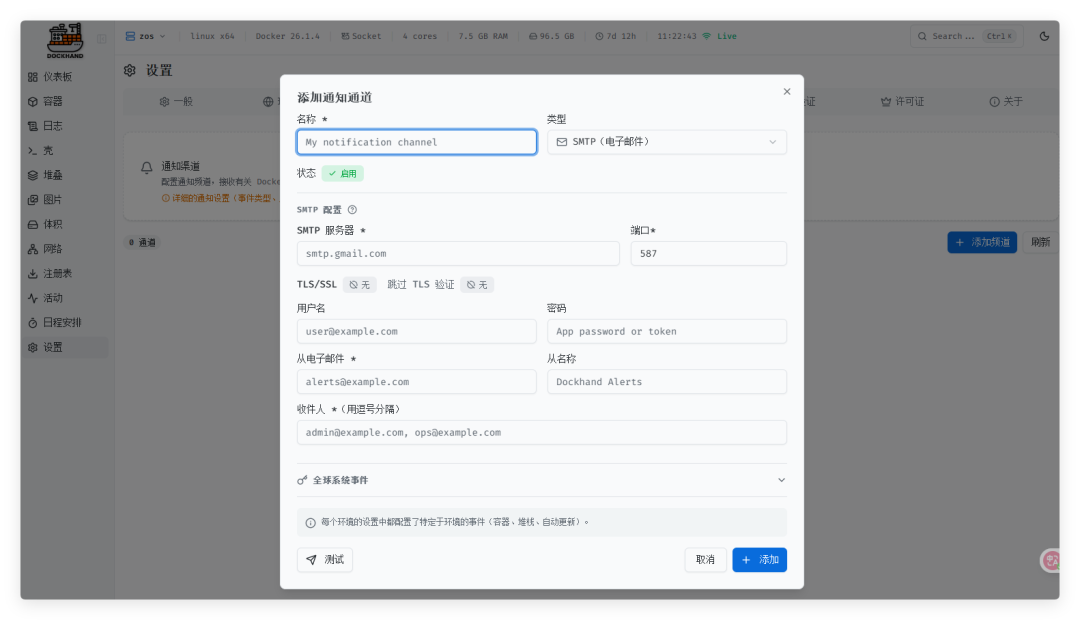Image resolution: width=1080 pixels, height=620 pixels.
Task: Click the 96.5 GB disk icon
Action: tap(532, 36)
